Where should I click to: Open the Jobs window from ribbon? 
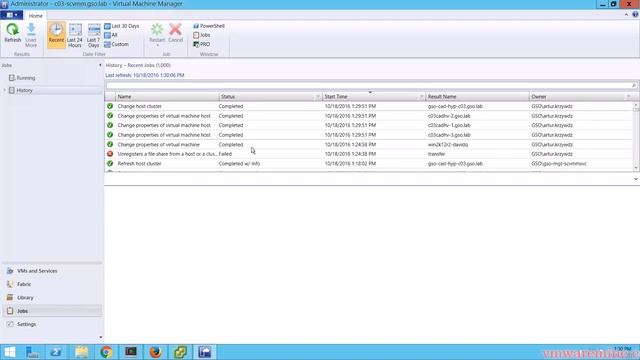pos(202,35)
